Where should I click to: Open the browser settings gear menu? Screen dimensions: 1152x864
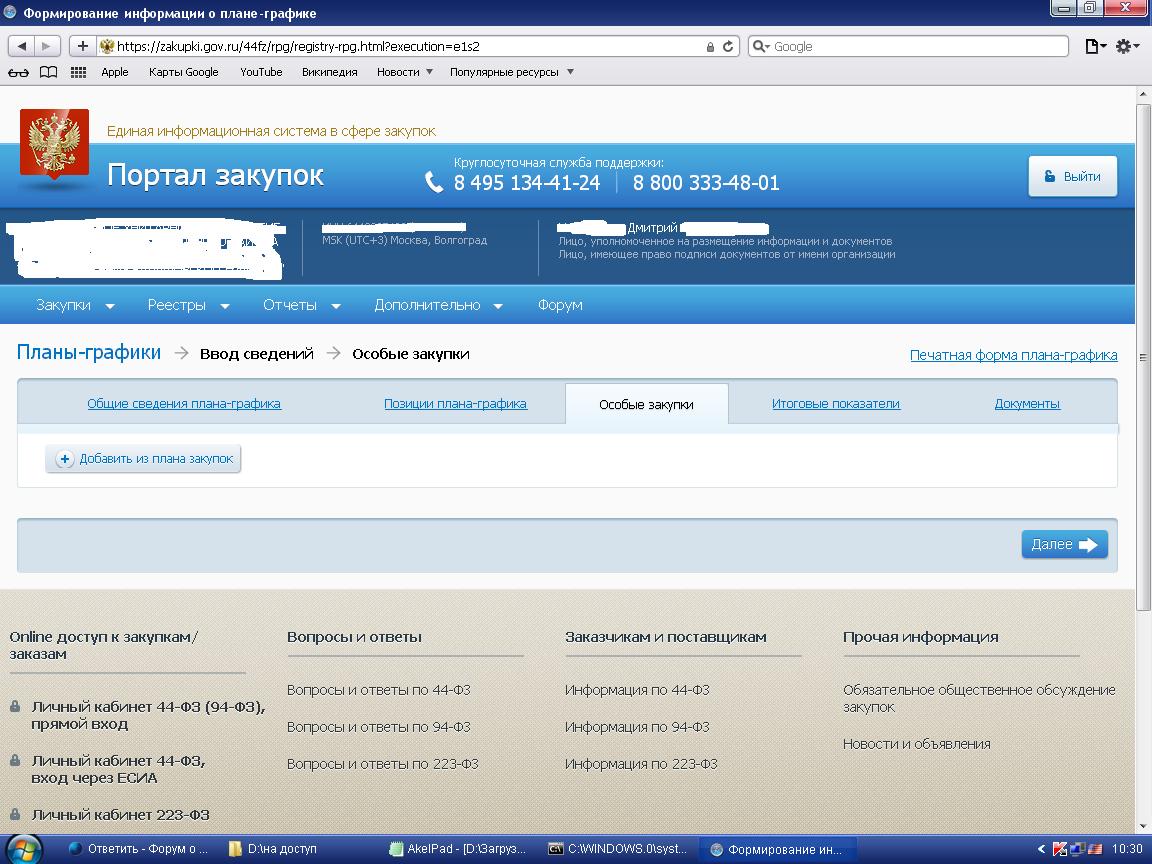pyautogui.click(x=1127, y=46)
